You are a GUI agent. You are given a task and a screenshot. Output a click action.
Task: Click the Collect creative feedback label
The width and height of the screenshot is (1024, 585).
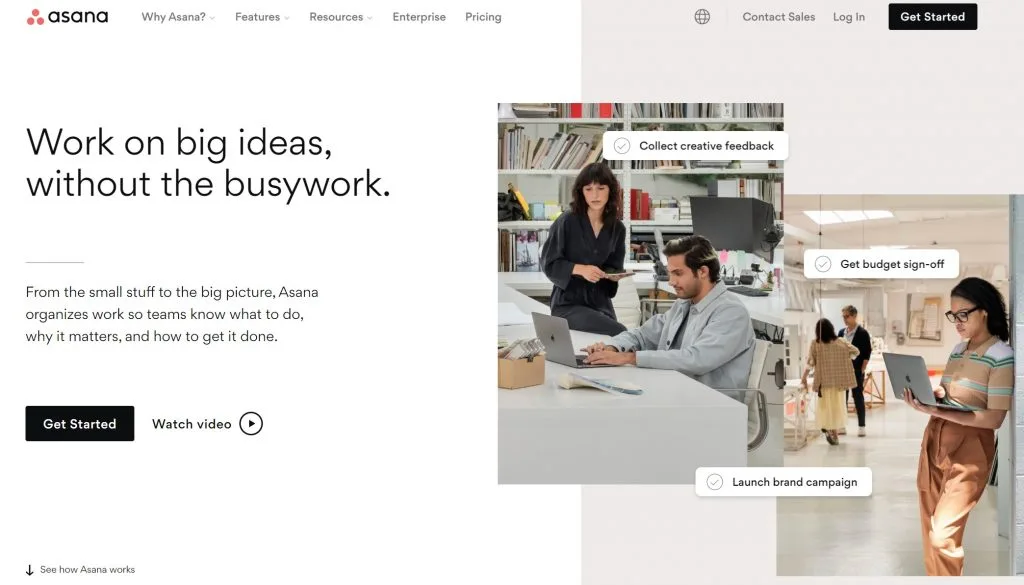click(x=707, y=146)
